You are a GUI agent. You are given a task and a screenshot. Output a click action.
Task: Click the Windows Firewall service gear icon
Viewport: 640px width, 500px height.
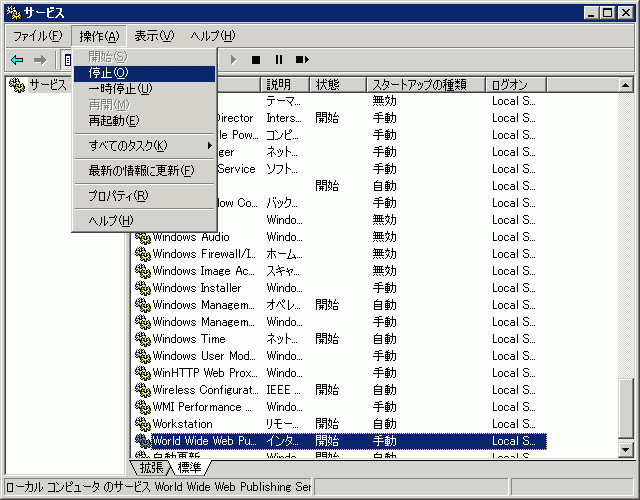143,254
